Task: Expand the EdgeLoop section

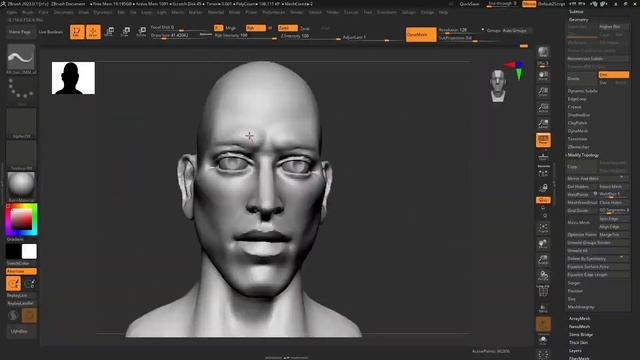Action: (577, 99)
